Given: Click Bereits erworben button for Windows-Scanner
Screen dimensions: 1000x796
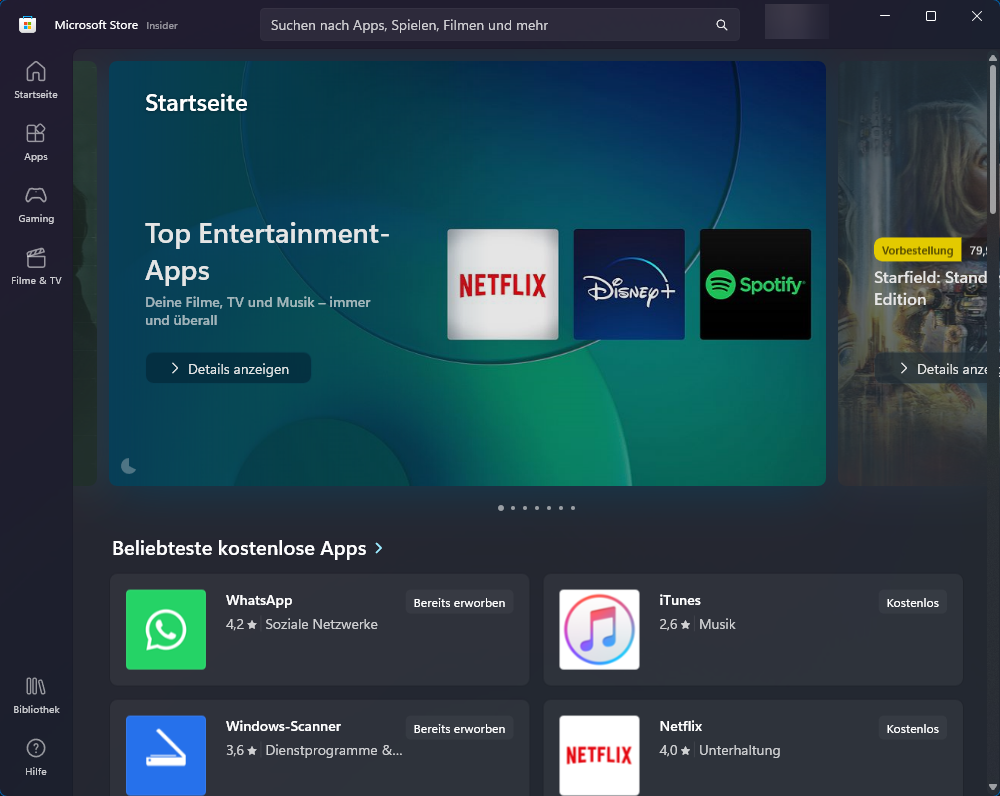Looking at the screenshot, I should [x=459, y=728].
